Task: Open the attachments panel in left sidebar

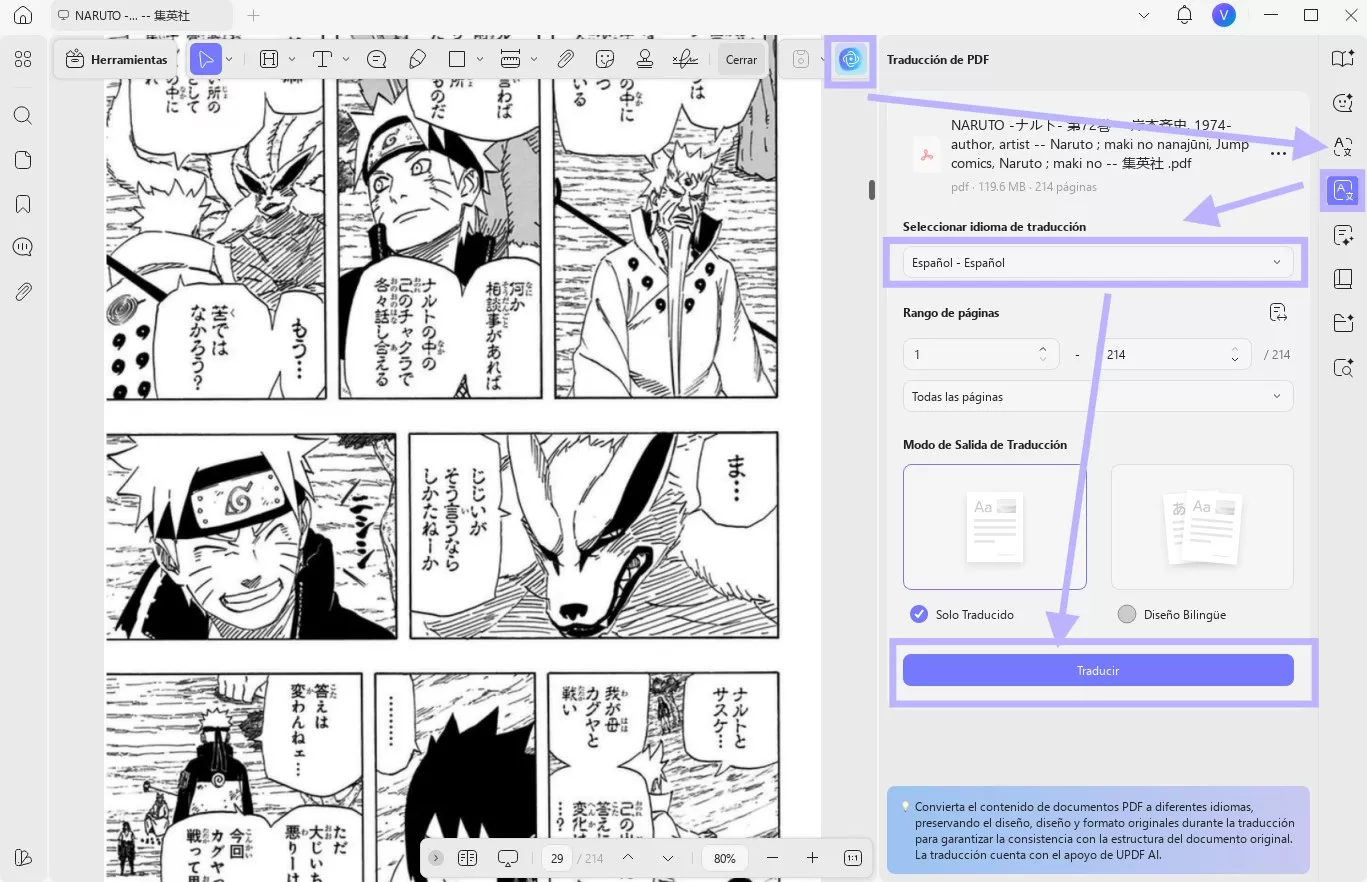Action: [23, 292]
